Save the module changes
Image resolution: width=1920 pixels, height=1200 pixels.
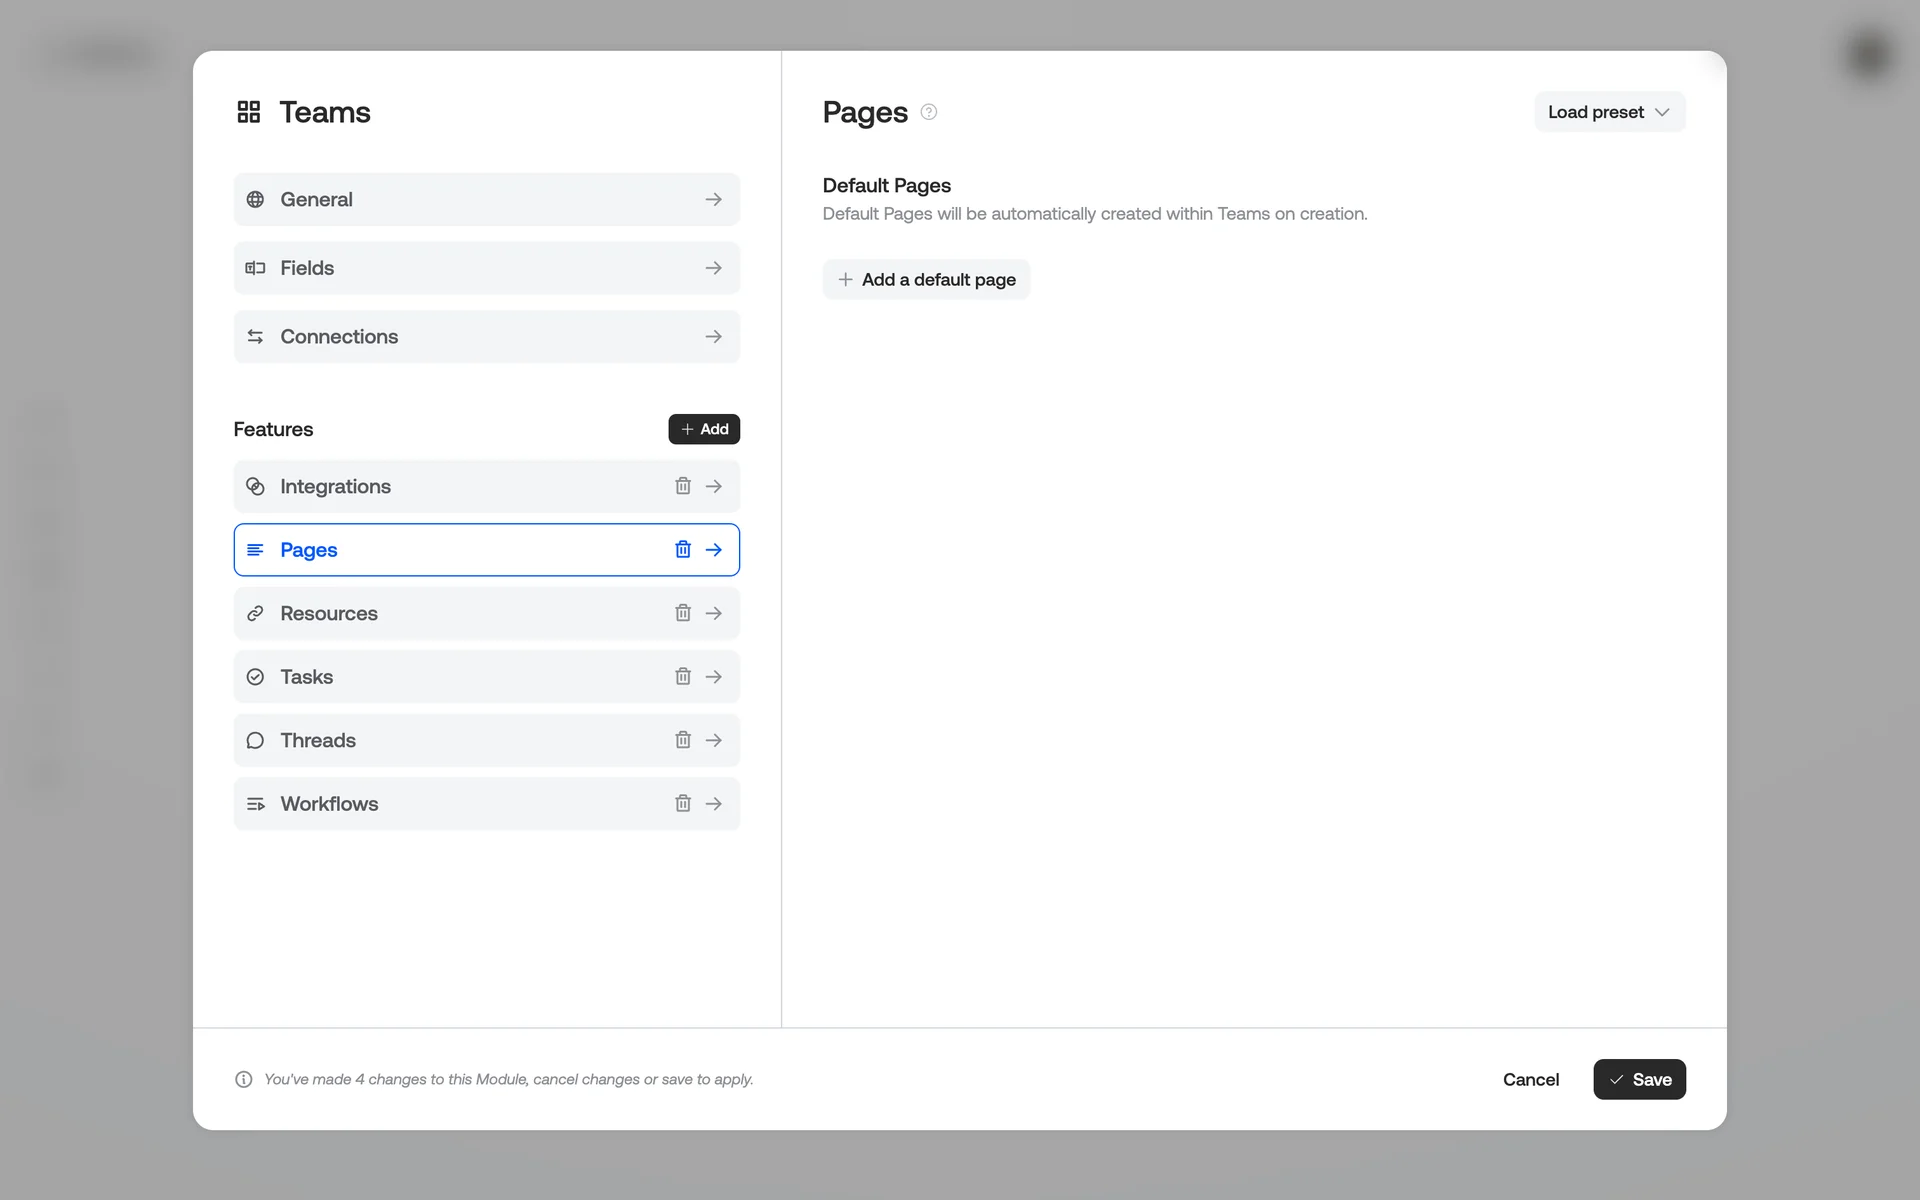1639,1079
